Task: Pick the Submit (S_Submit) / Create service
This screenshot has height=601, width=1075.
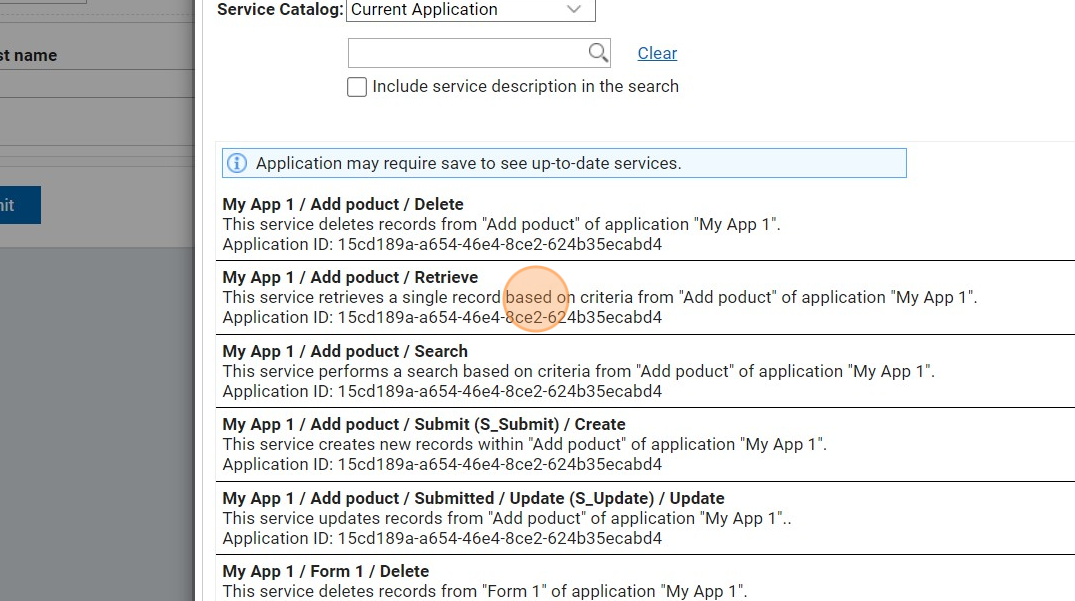Action: (x=424, y=424)
